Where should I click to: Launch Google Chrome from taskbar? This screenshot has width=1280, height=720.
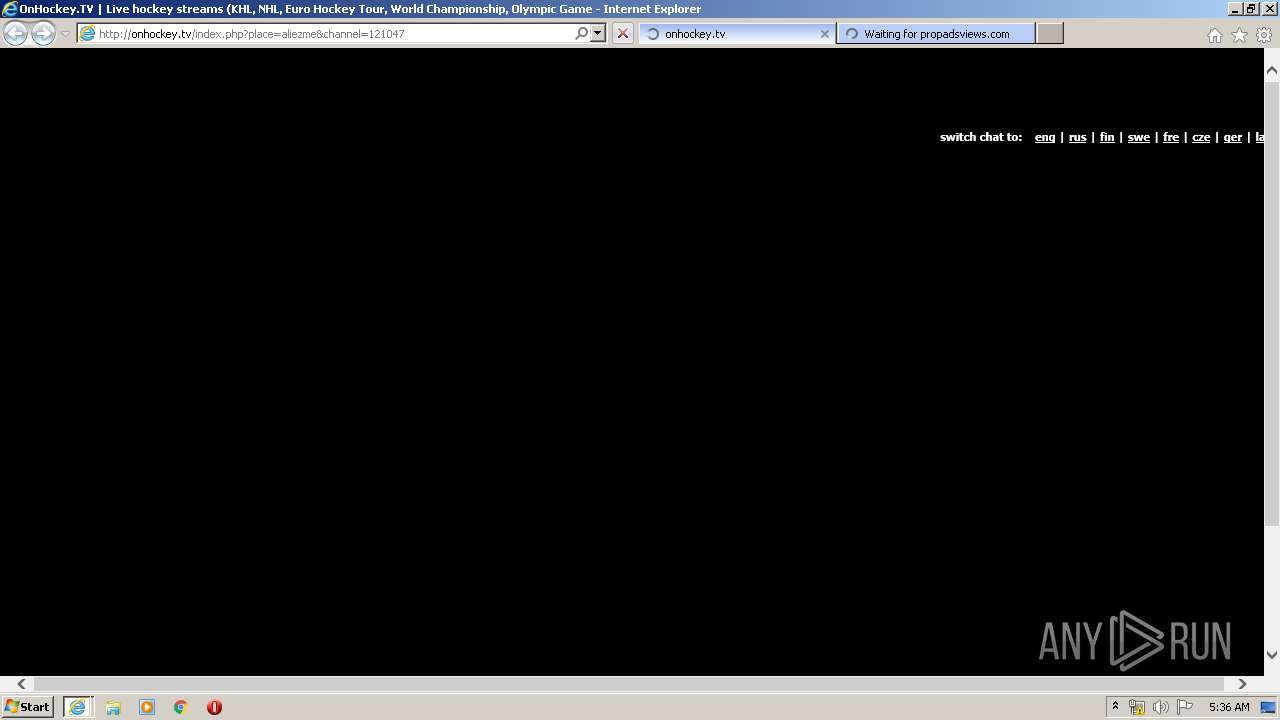click(x=181, y=707)
